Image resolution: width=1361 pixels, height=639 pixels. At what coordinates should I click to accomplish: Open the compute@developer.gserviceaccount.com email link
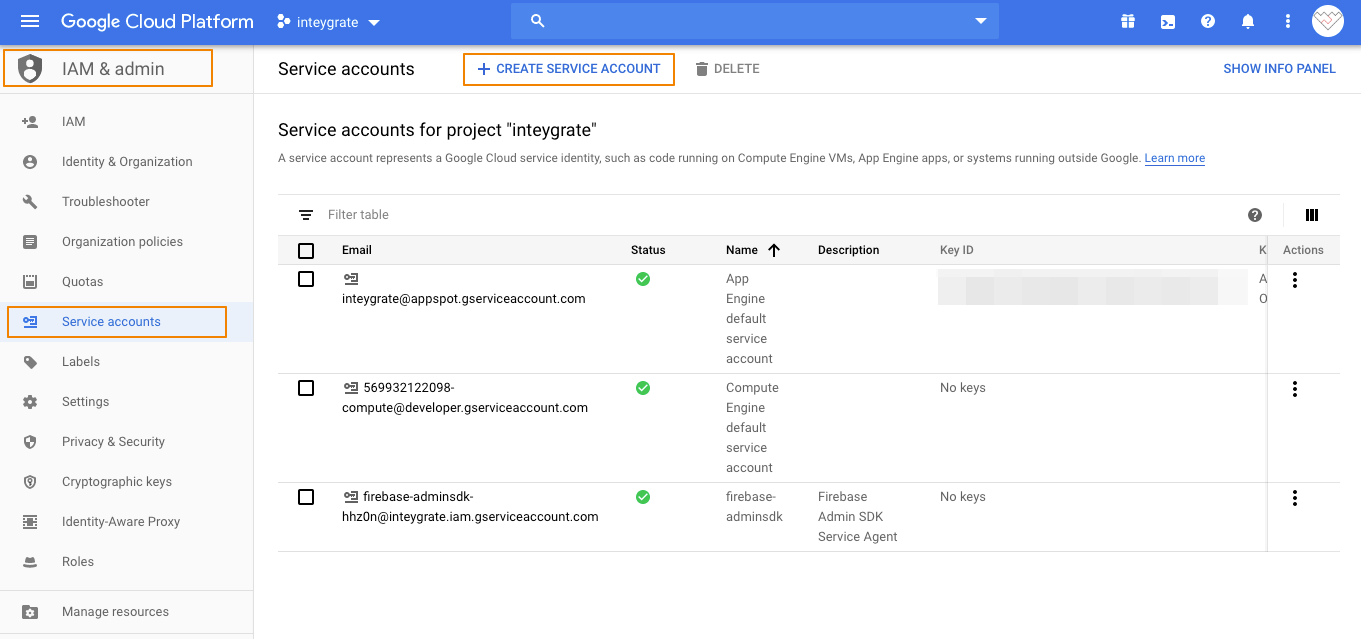465,398
